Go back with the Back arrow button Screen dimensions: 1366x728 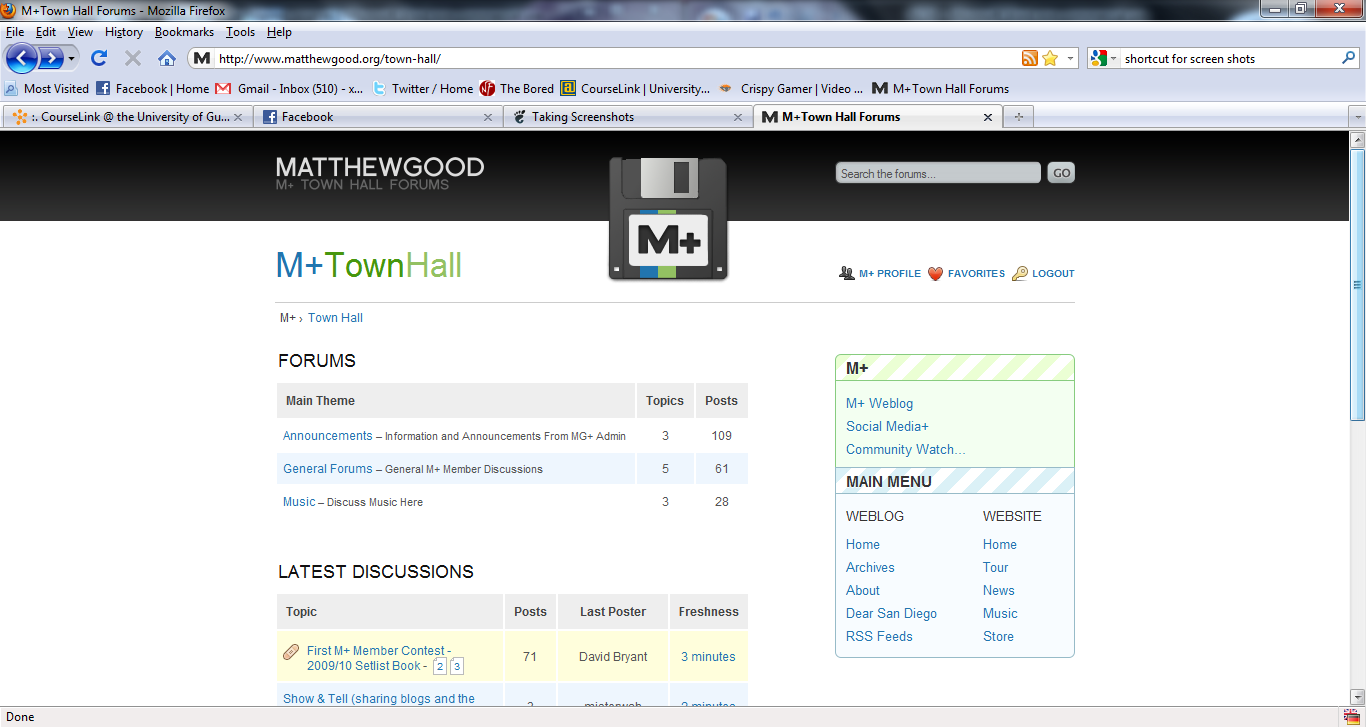[22, 58]
